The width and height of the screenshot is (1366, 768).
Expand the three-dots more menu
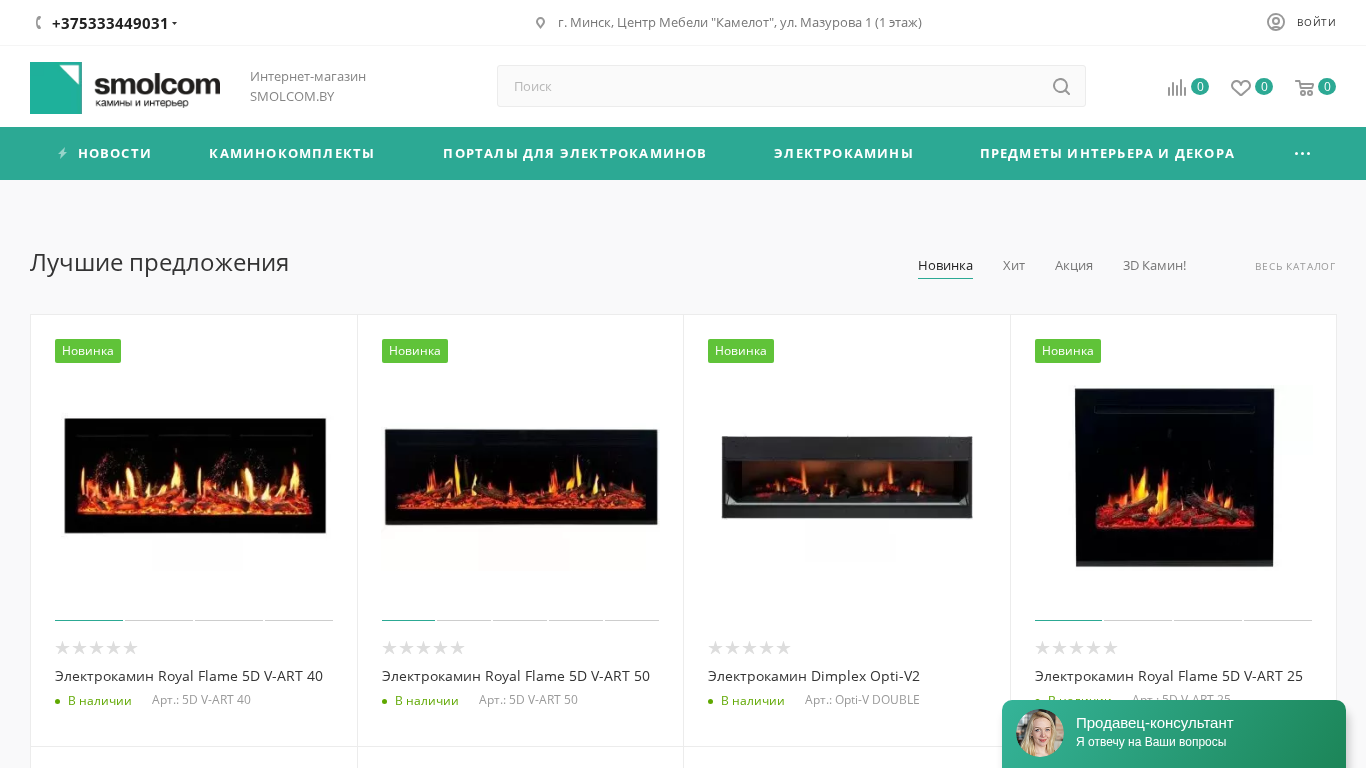[1302, 154]
